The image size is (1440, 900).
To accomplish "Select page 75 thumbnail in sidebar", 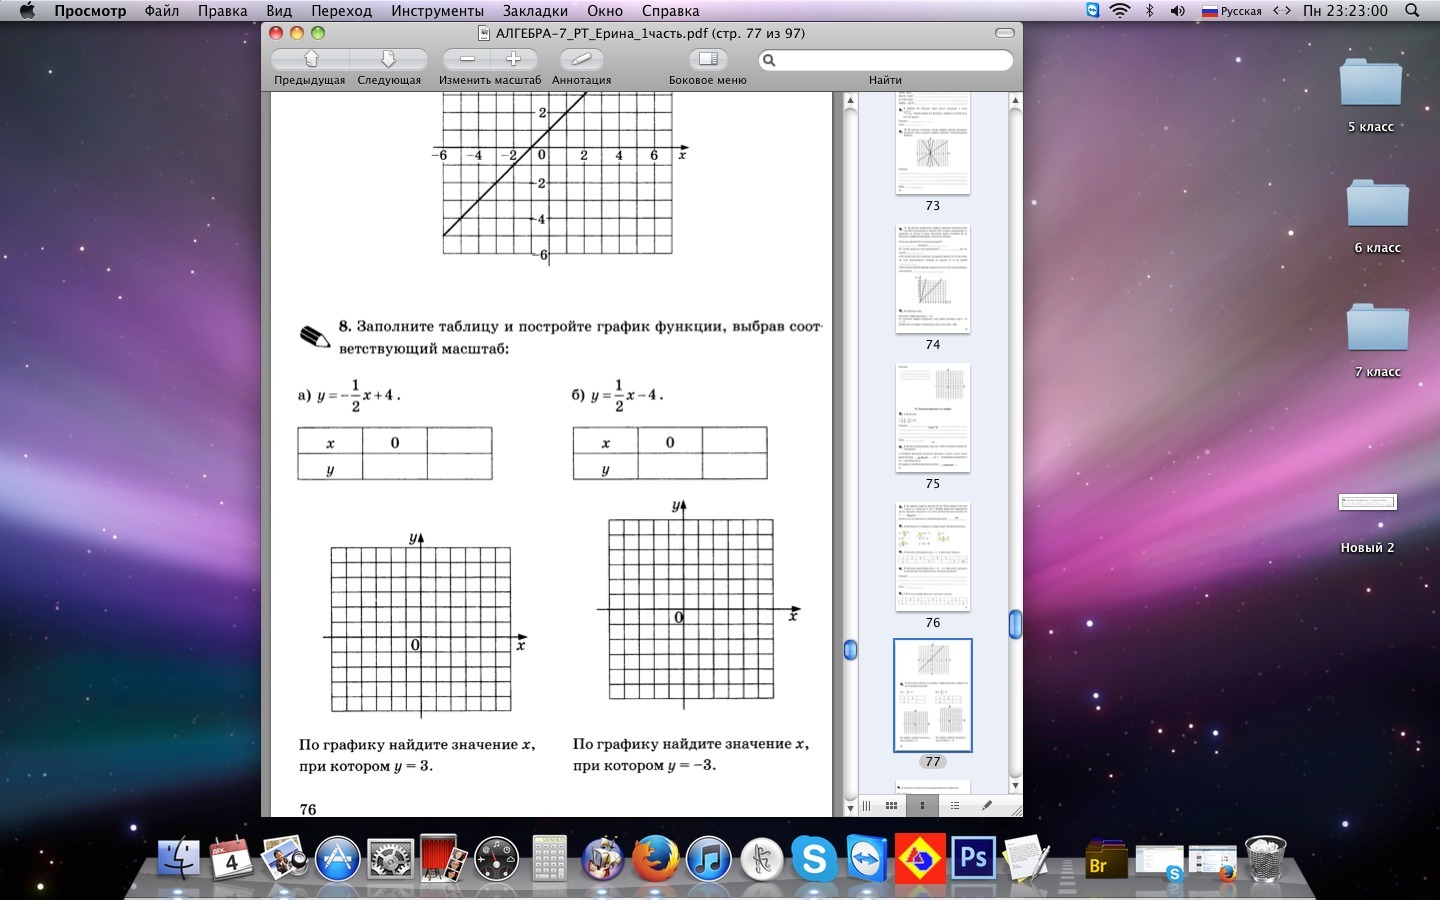I will pyautogui.click(x=933, y=418).
